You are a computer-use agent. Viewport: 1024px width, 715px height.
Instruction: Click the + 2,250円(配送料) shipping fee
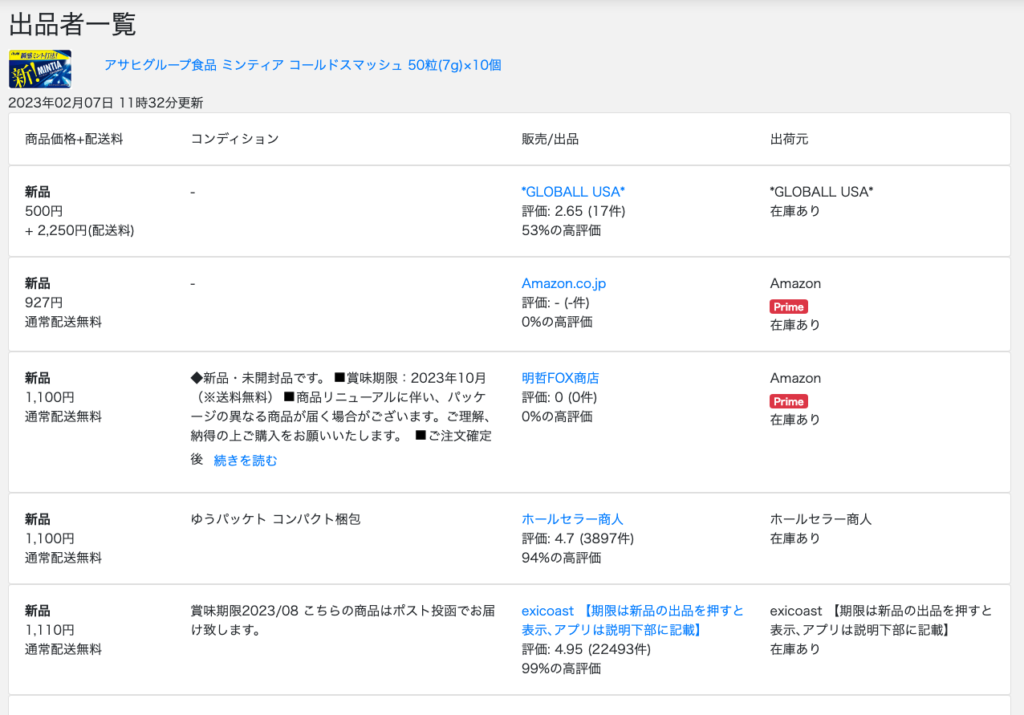[80, 230]
